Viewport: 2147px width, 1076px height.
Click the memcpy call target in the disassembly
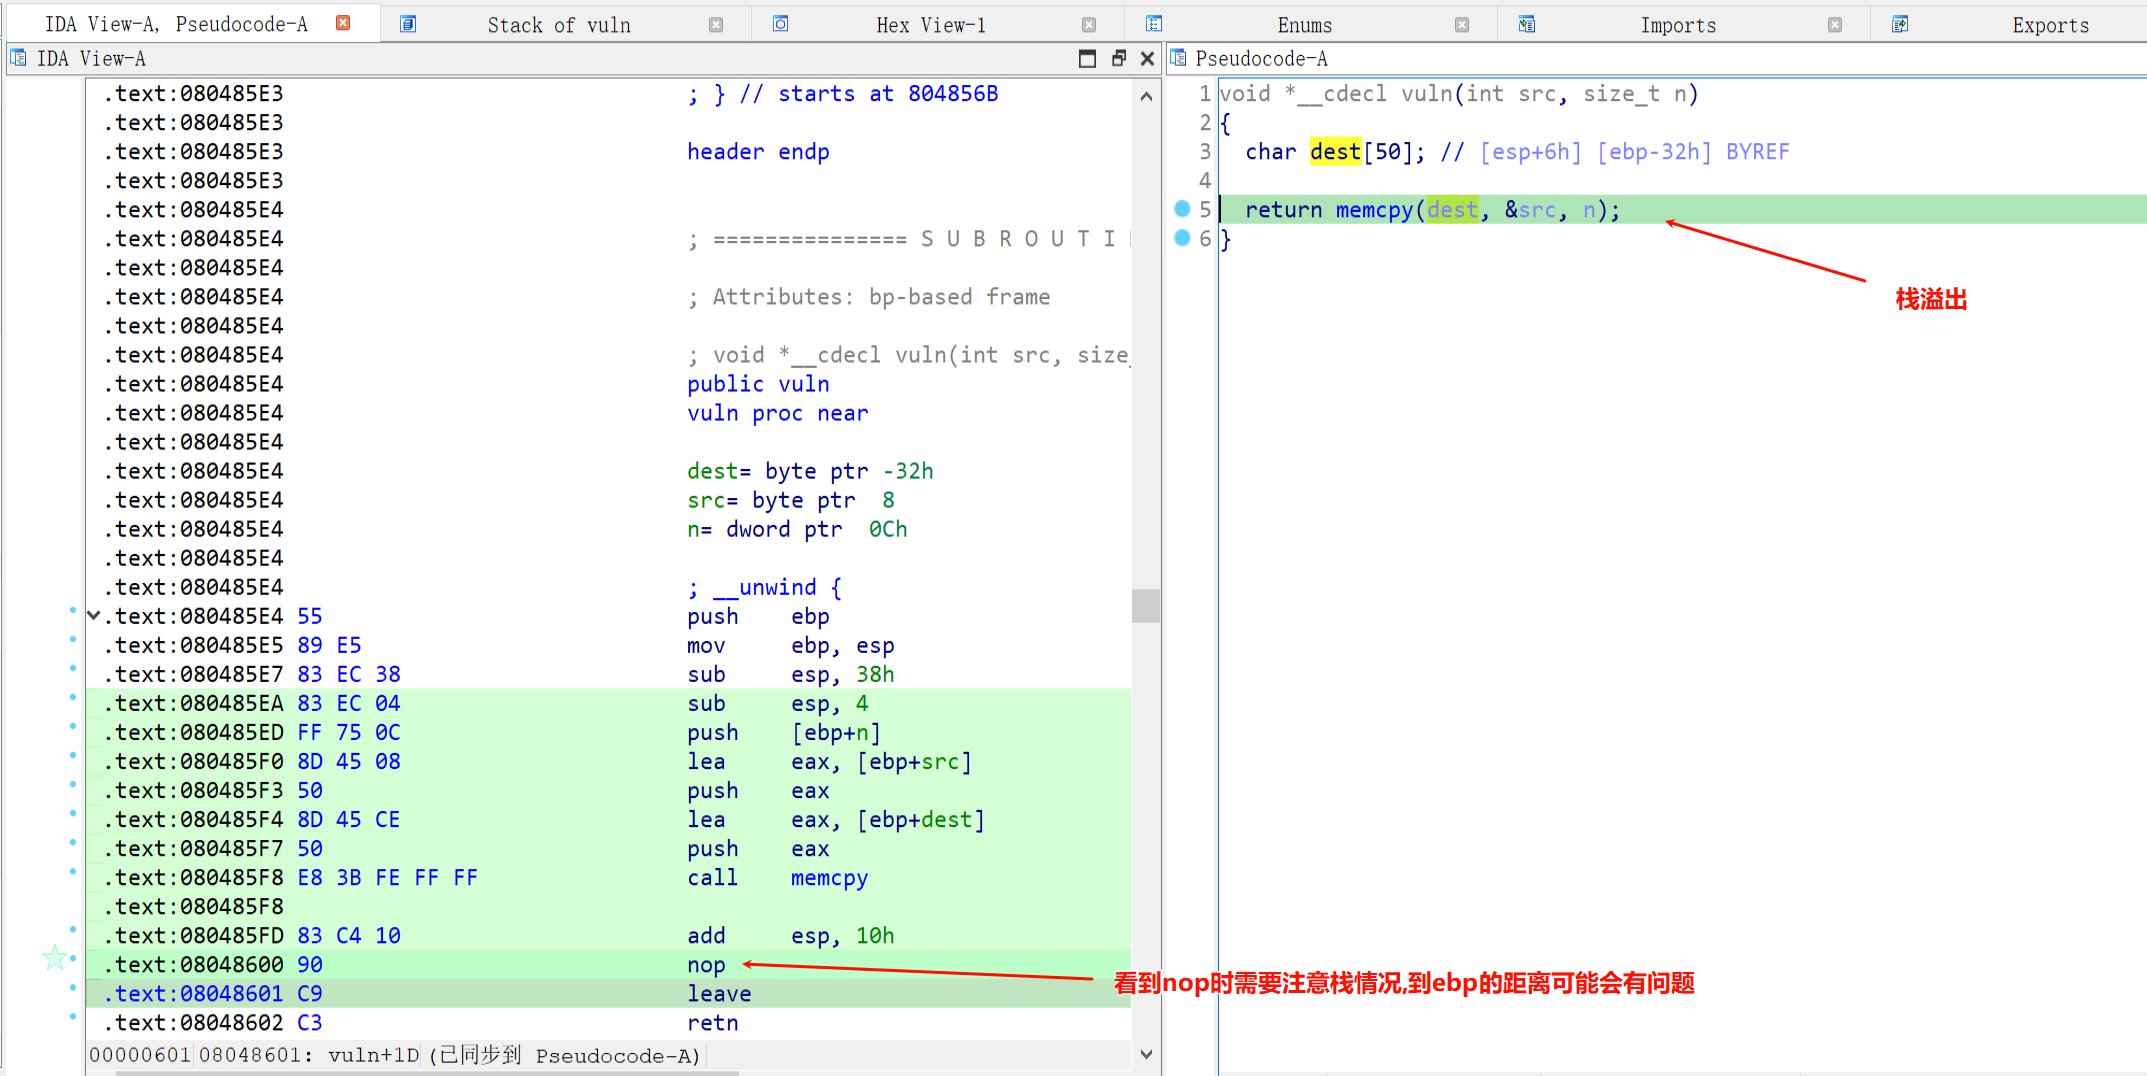829,878
